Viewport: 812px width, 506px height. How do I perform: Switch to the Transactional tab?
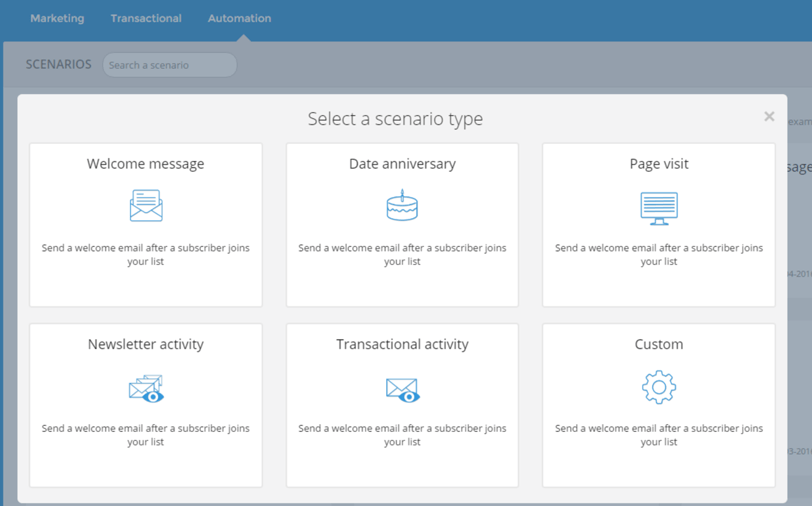tap(146, 18)
